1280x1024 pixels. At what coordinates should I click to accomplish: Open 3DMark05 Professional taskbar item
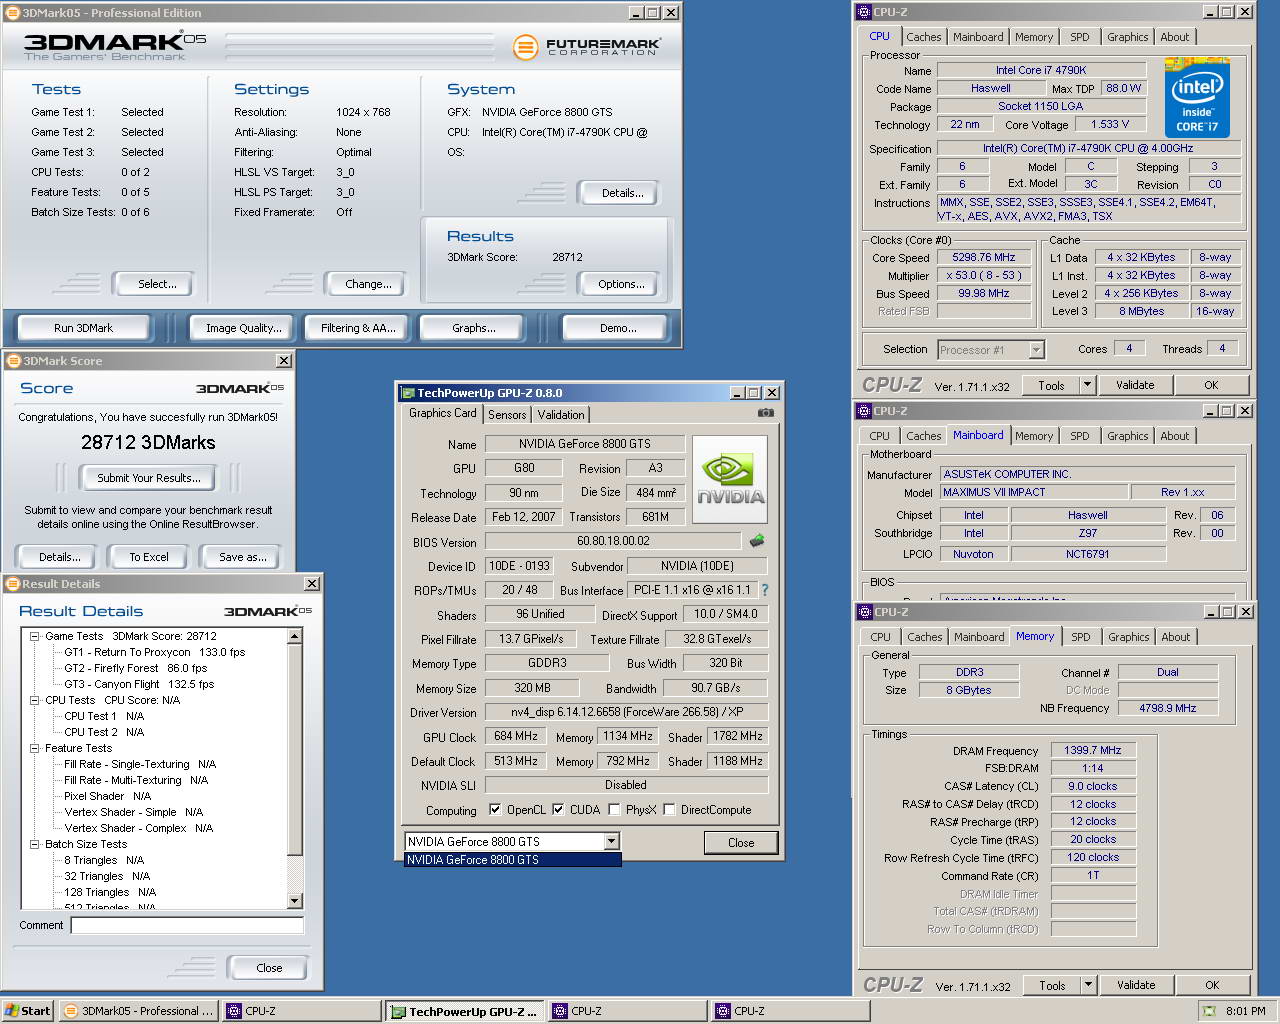[138, 1011]
